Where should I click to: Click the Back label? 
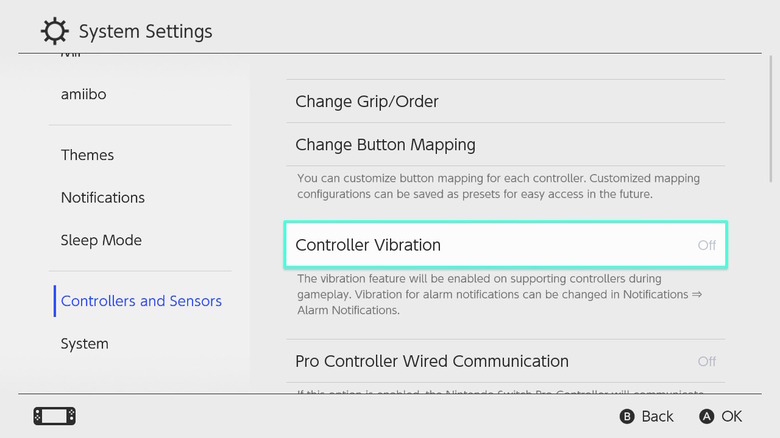657,416
